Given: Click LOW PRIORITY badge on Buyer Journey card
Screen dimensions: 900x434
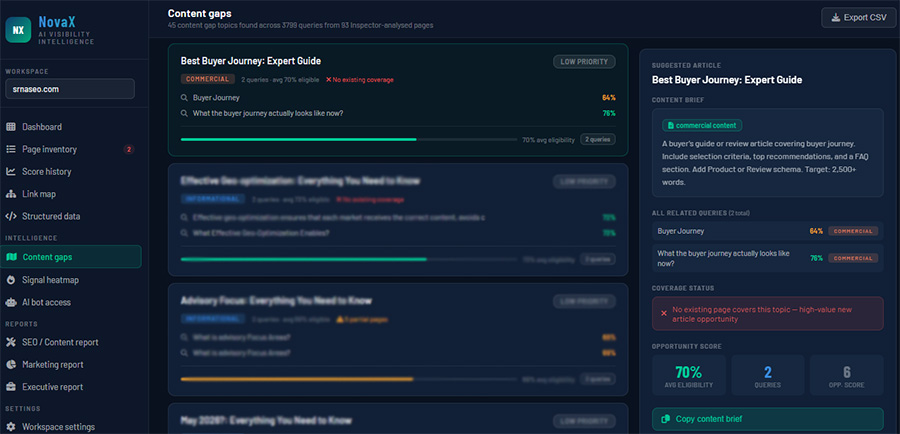Looking at the screenshot, I should [x=584, y=61].
